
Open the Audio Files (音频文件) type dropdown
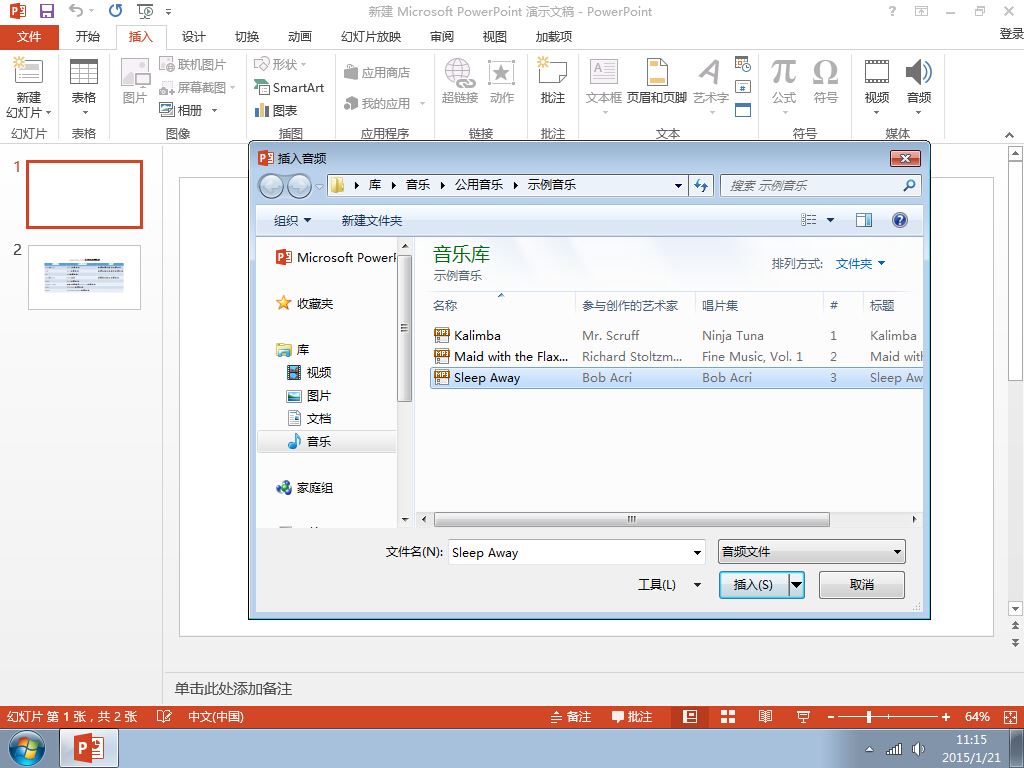(x=812, y=552)
